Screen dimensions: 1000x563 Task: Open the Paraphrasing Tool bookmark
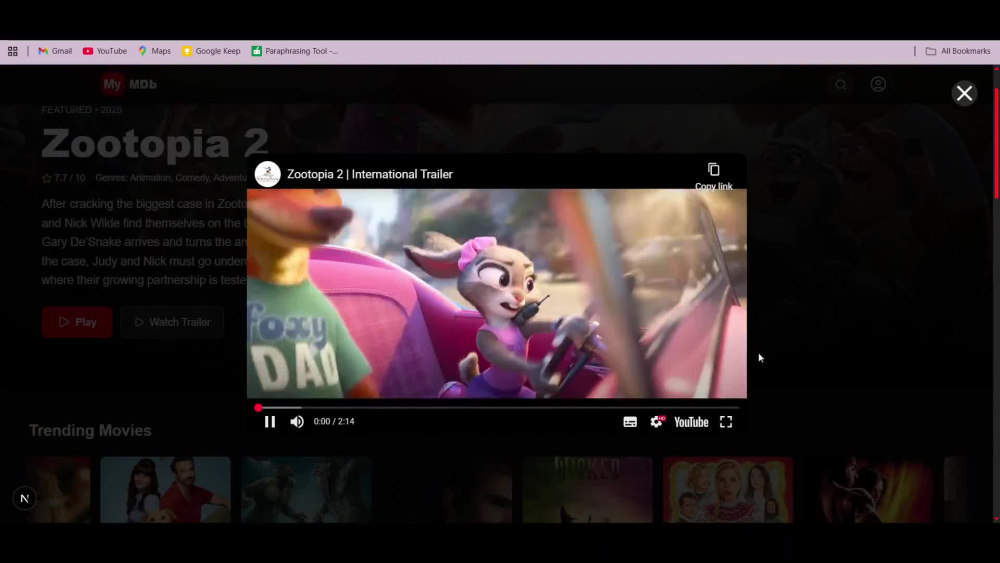[295, 51]
